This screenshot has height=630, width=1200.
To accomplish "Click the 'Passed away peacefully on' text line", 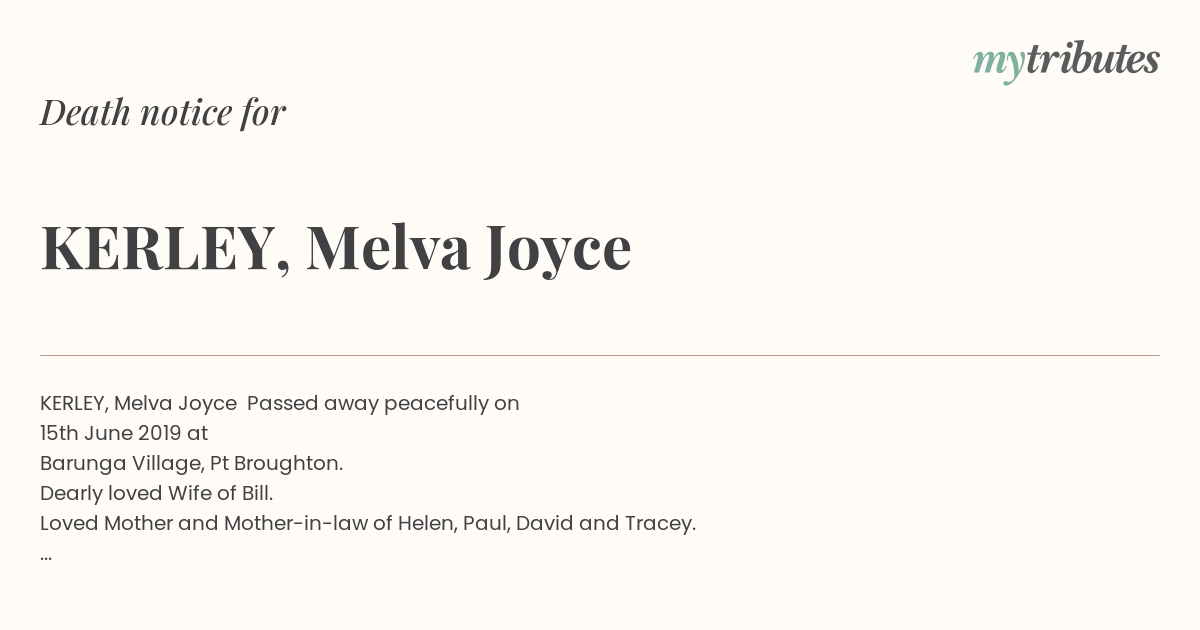I will [x=383, y=404].
